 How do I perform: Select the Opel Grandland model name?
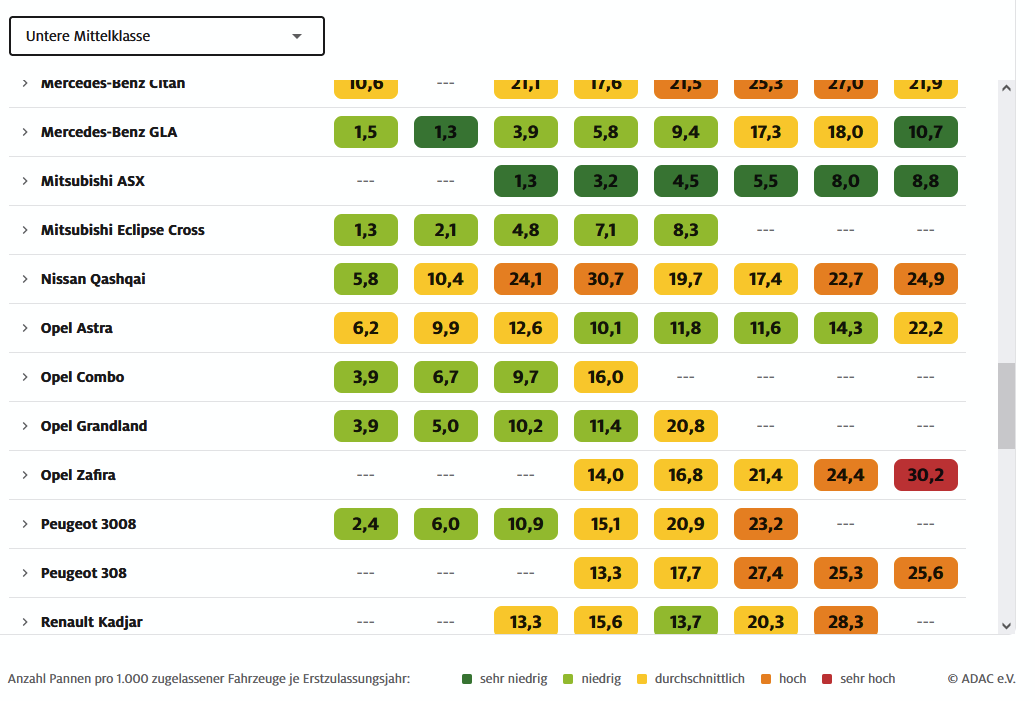(94, 426)
